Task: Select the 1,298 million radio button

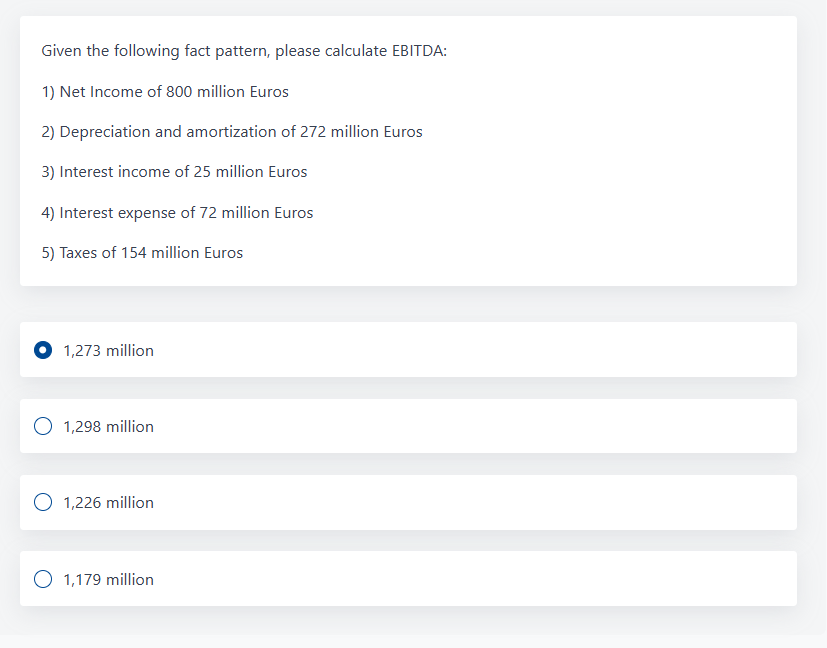Action: pyautogui.click(x=43, y=426)
